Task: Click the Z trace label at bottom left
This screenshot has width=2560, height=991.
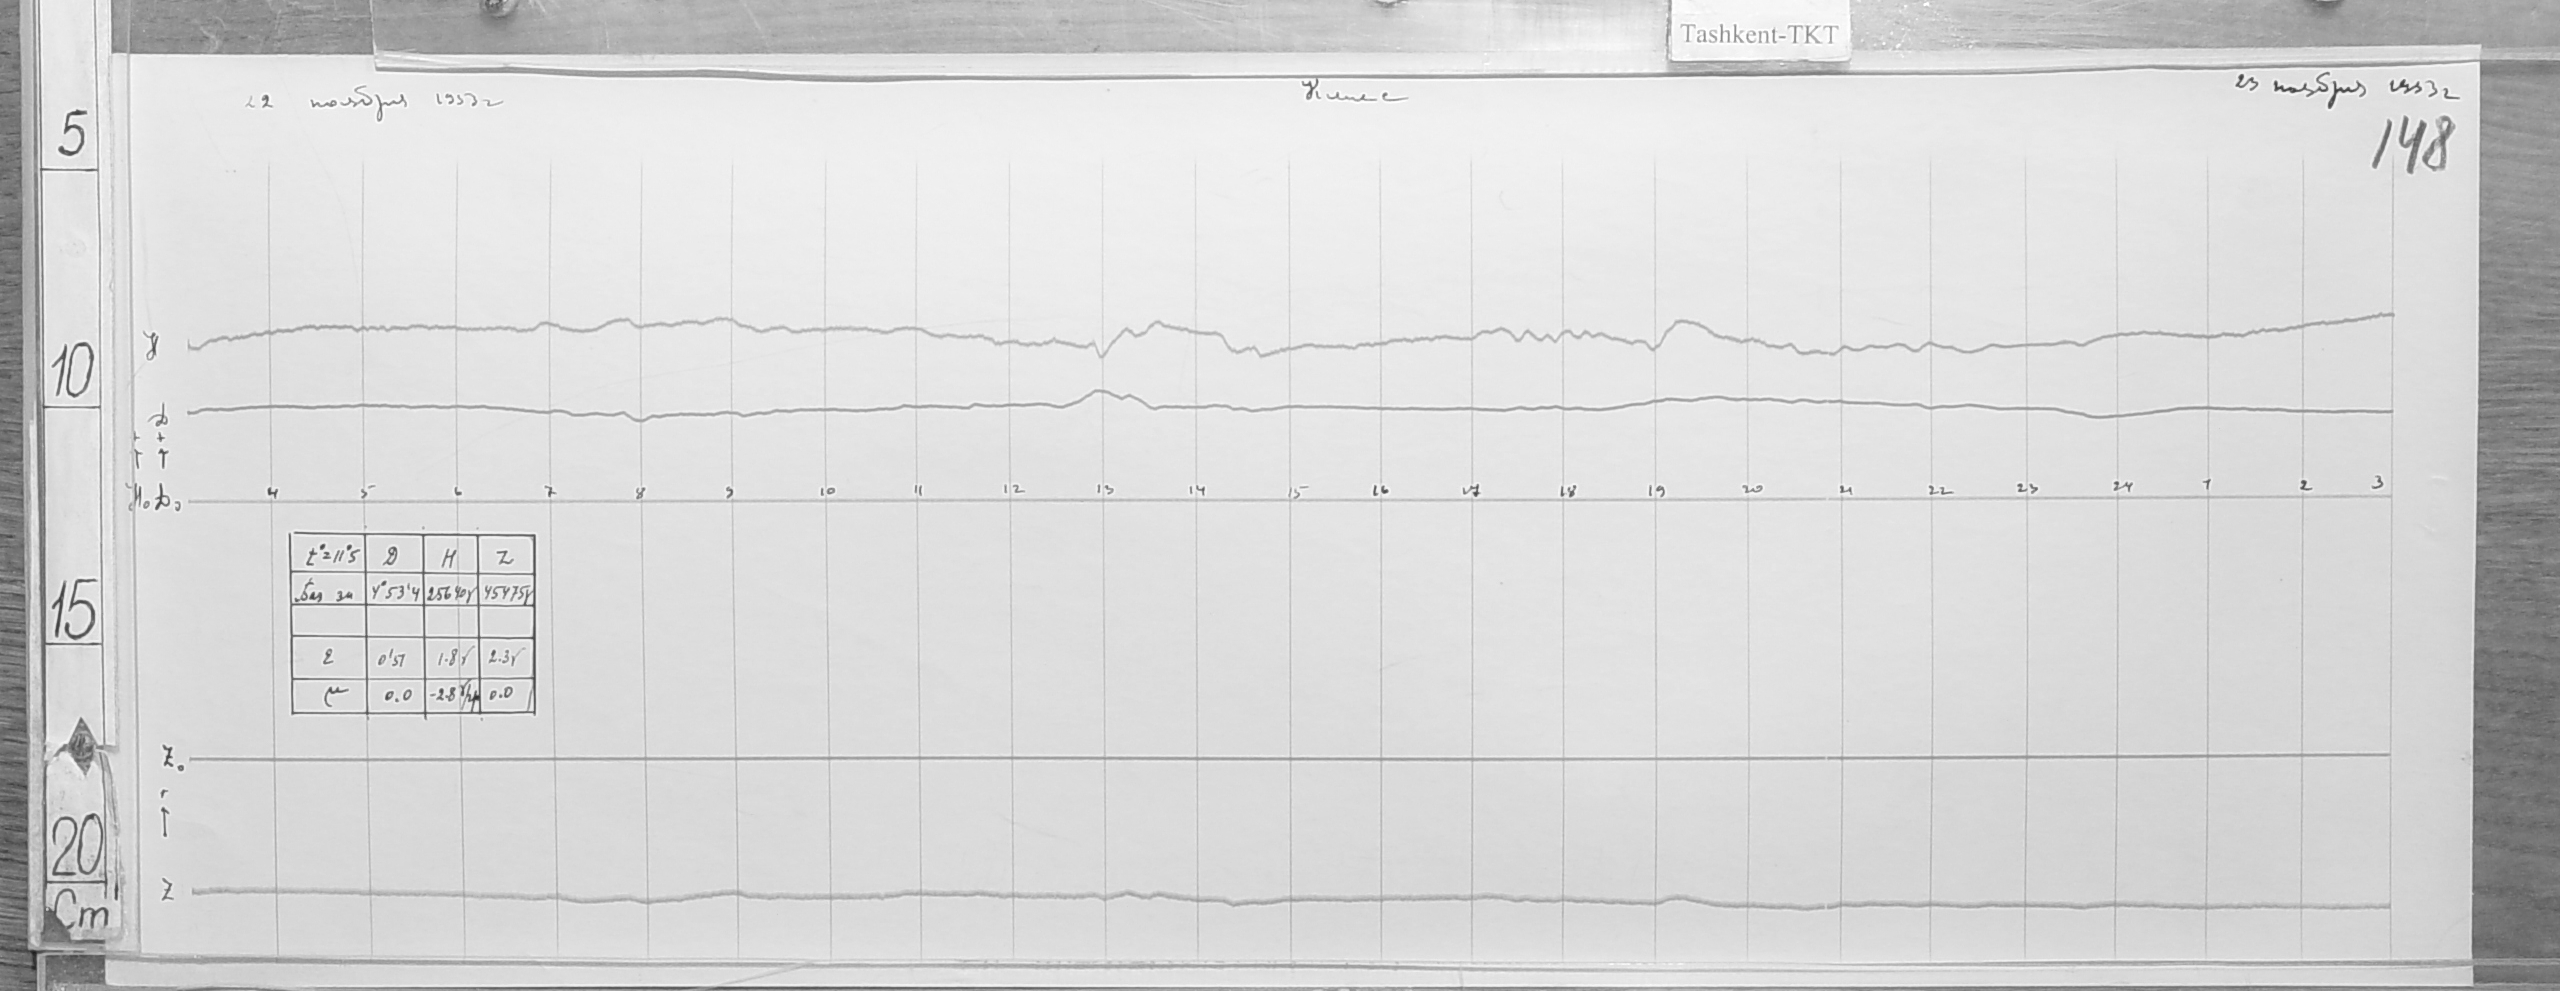Action: click(x=168, y=893)
